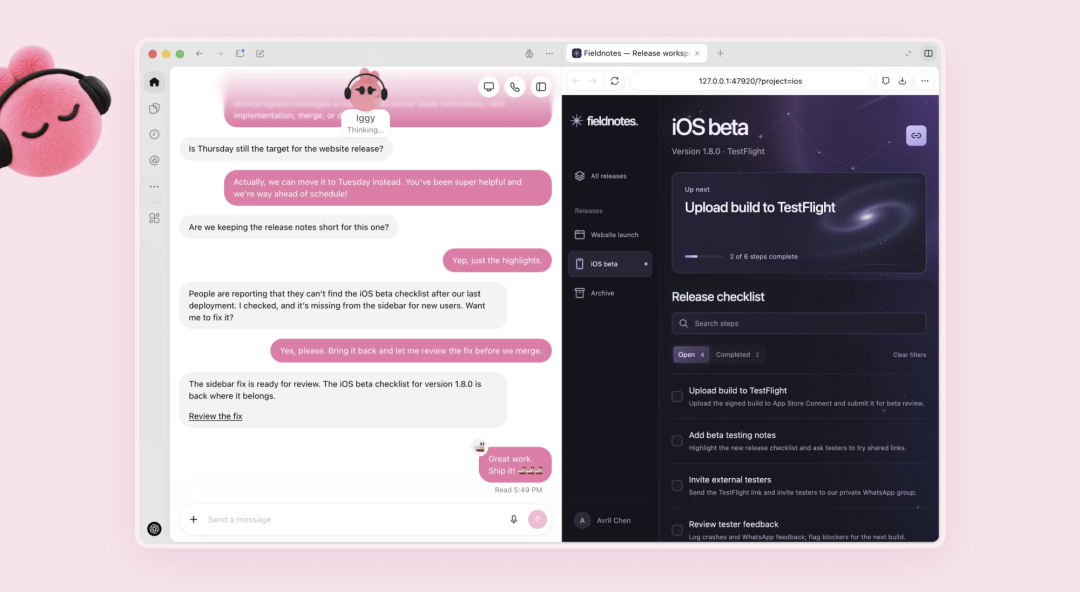Open the @ mentions icon in sidebar
Viewport: 1080px width, 592px height.
point(154,161)
